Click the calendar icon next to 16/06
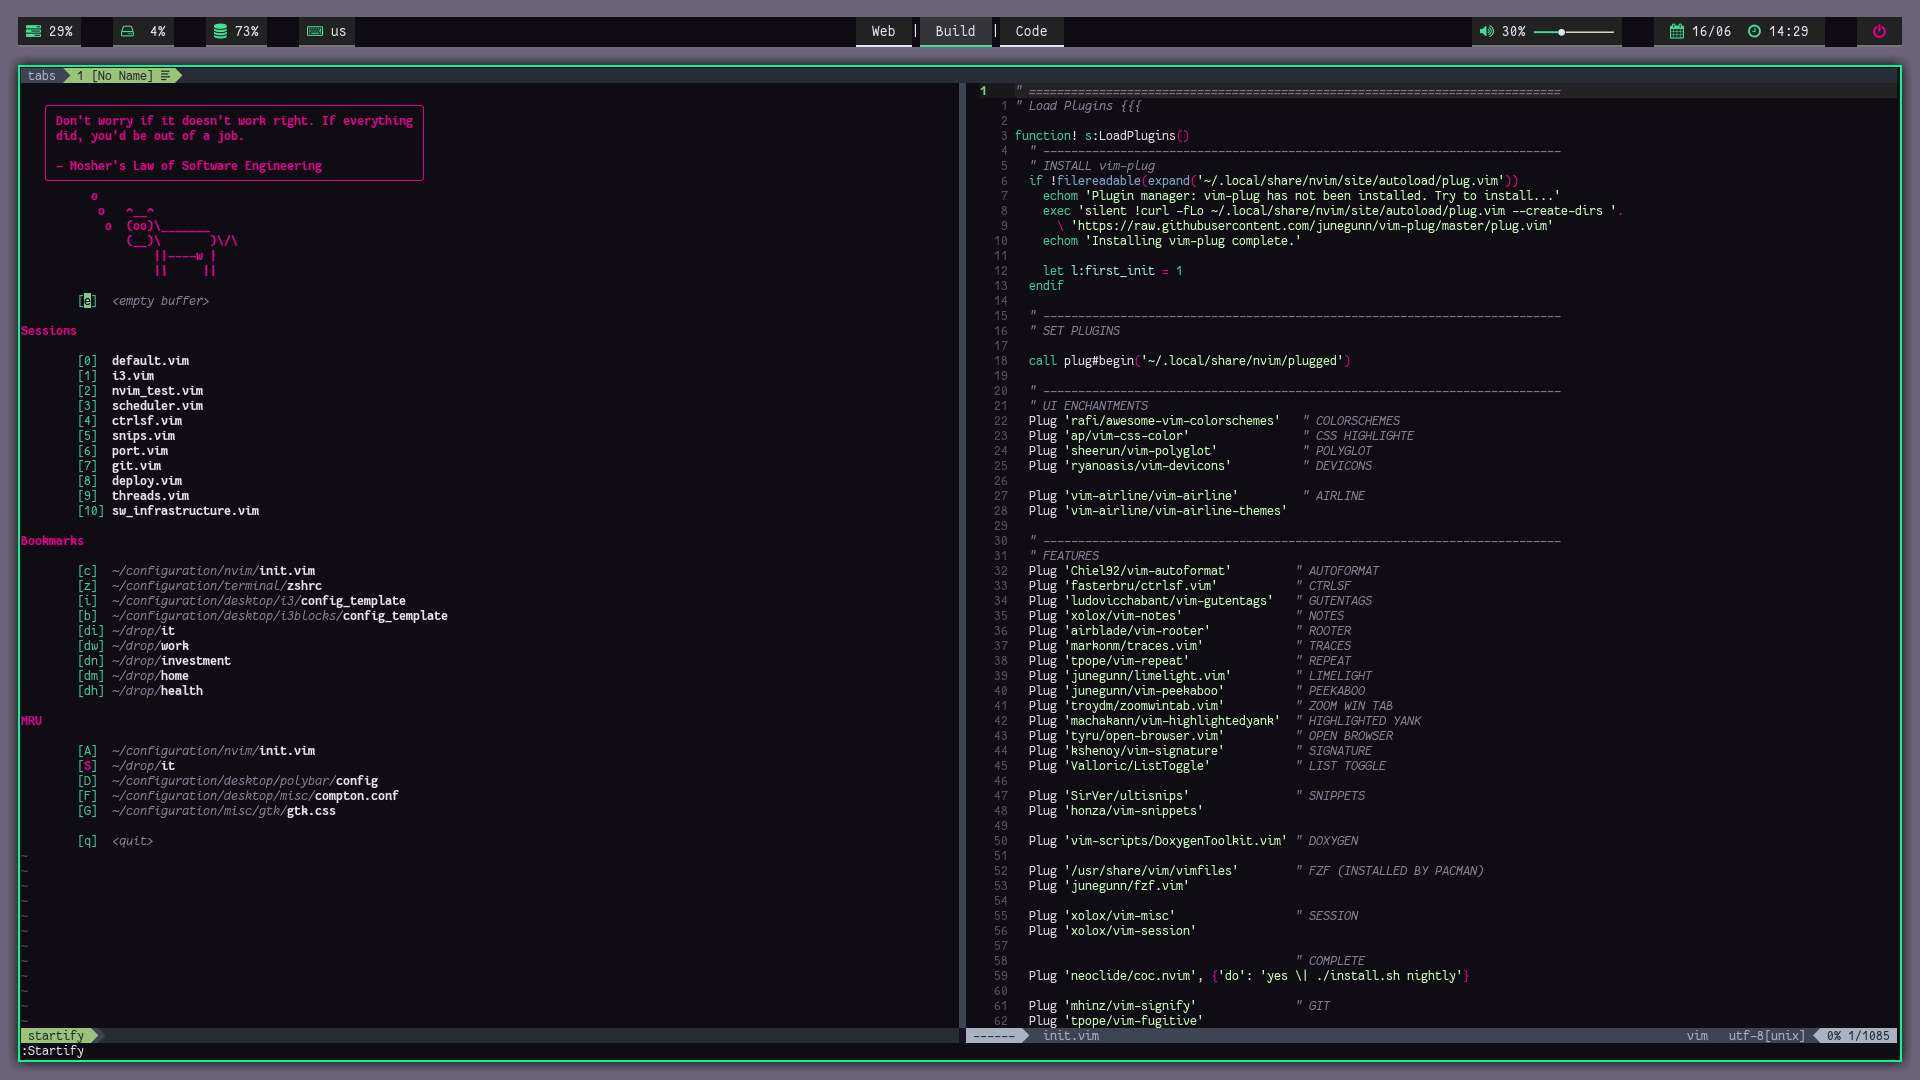The height and width of the screenshot is (1080, 1920). (x=1677, y=31)
